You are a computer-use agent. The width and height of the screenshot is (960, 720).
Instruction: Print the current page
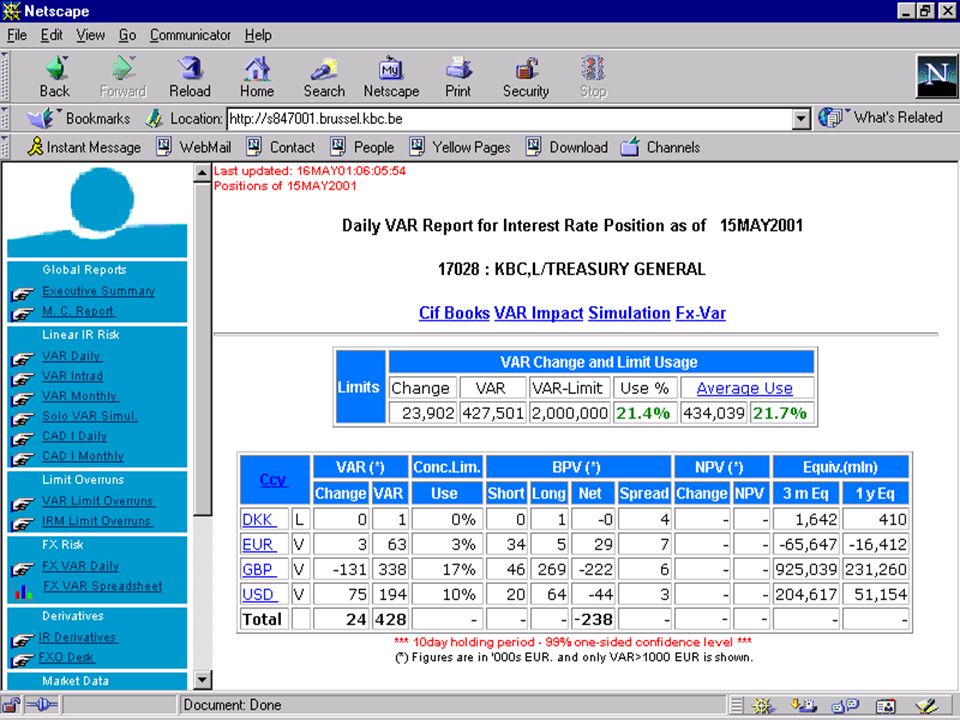pyautogui.click(x=458, y=76)
